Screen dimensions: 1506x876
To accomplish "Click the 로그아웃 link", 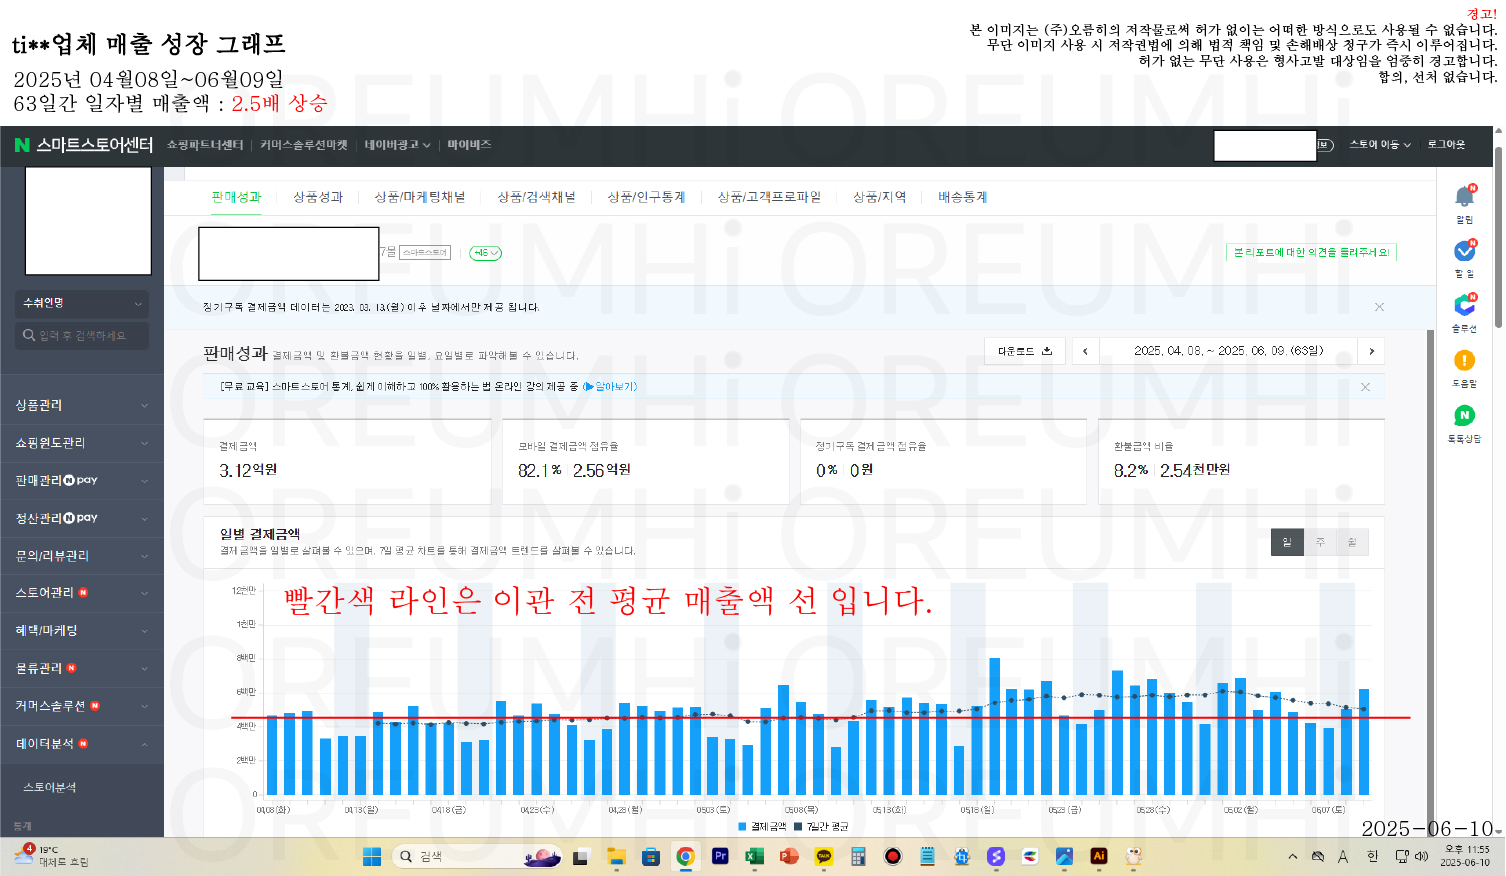I will pos(1446,145).
